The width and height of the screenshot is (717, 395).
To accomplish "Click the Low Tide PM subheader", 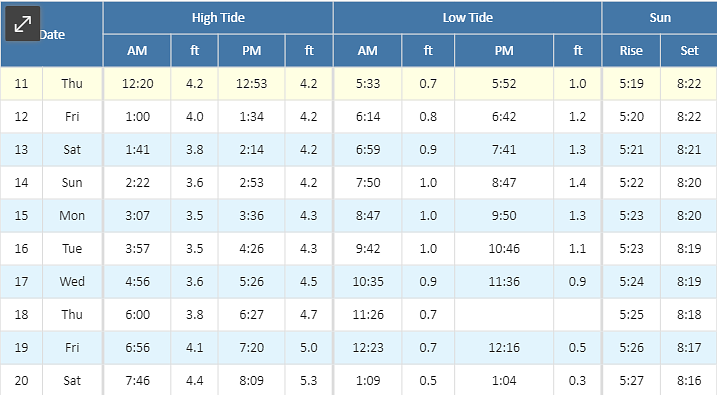I will (x=504, y=50).
